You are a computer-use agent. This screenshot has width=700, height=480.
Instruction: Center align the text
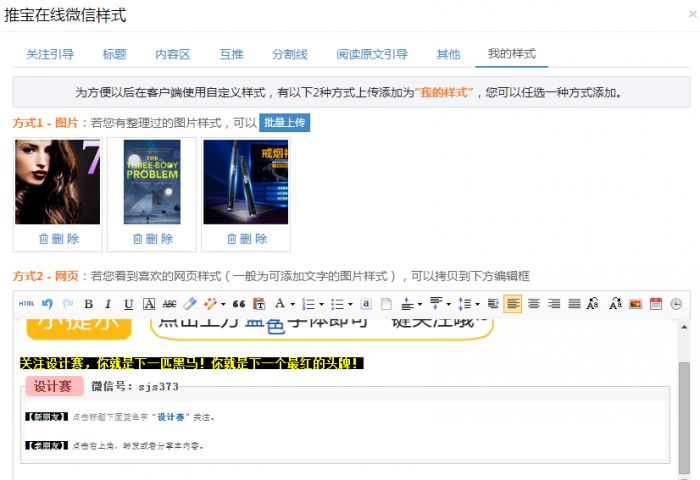(533, 304)
